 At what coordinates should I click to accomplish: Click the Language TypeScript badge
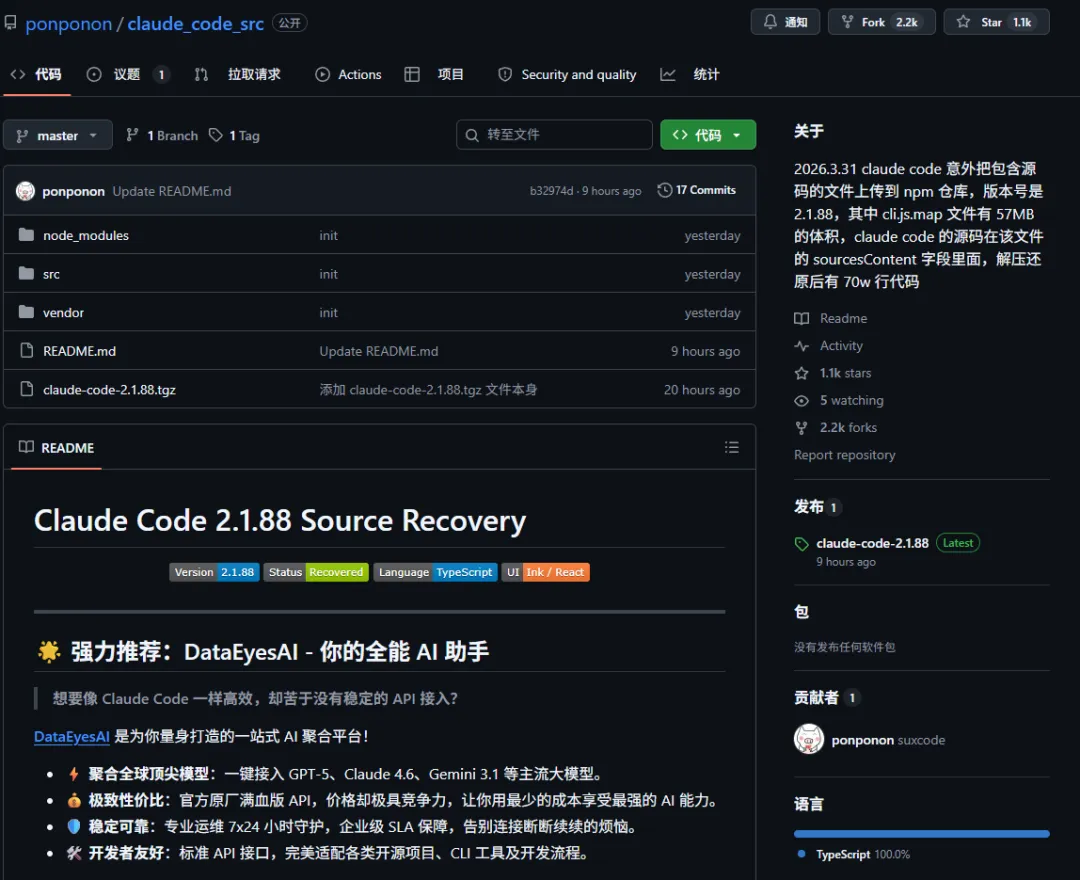(x=435, y=572)
